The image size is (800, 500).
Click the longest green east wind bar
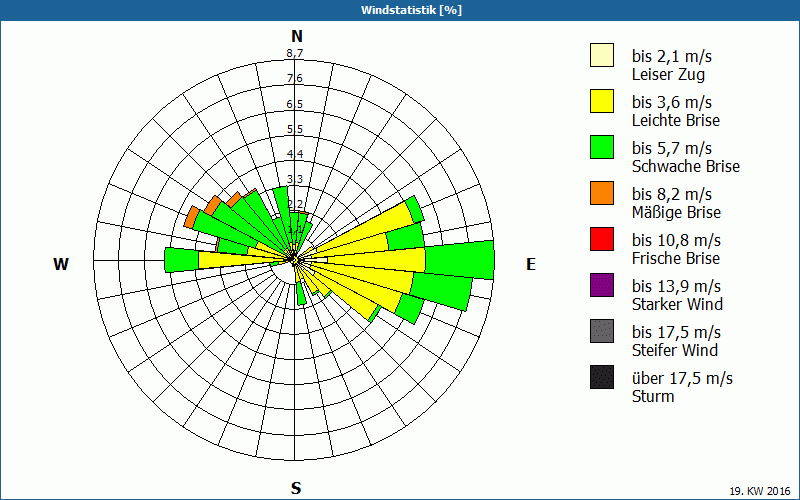tap(459, 260)
